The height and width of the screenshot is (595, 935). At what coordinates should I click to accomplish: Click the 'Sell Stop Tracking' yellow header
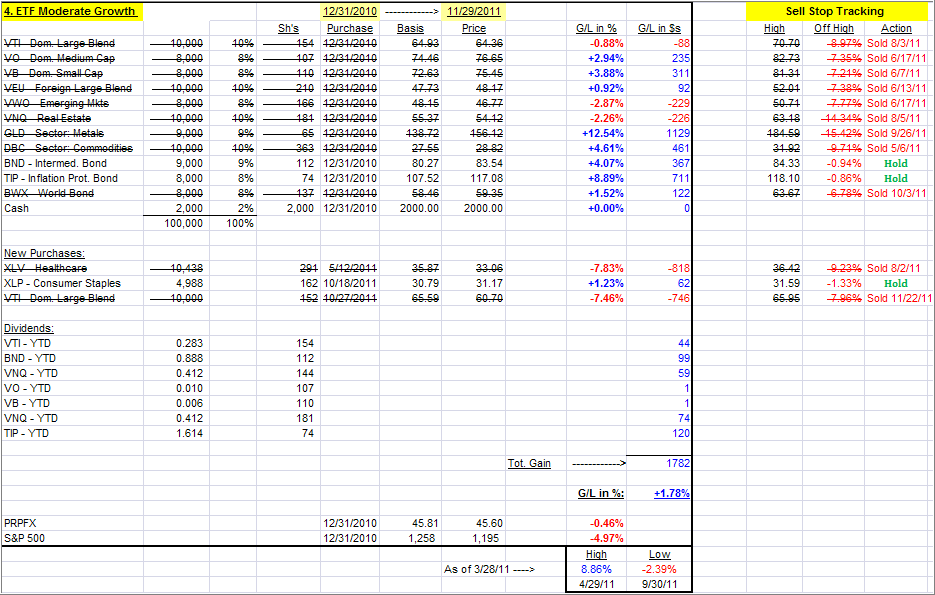click(x=834, y=11)
